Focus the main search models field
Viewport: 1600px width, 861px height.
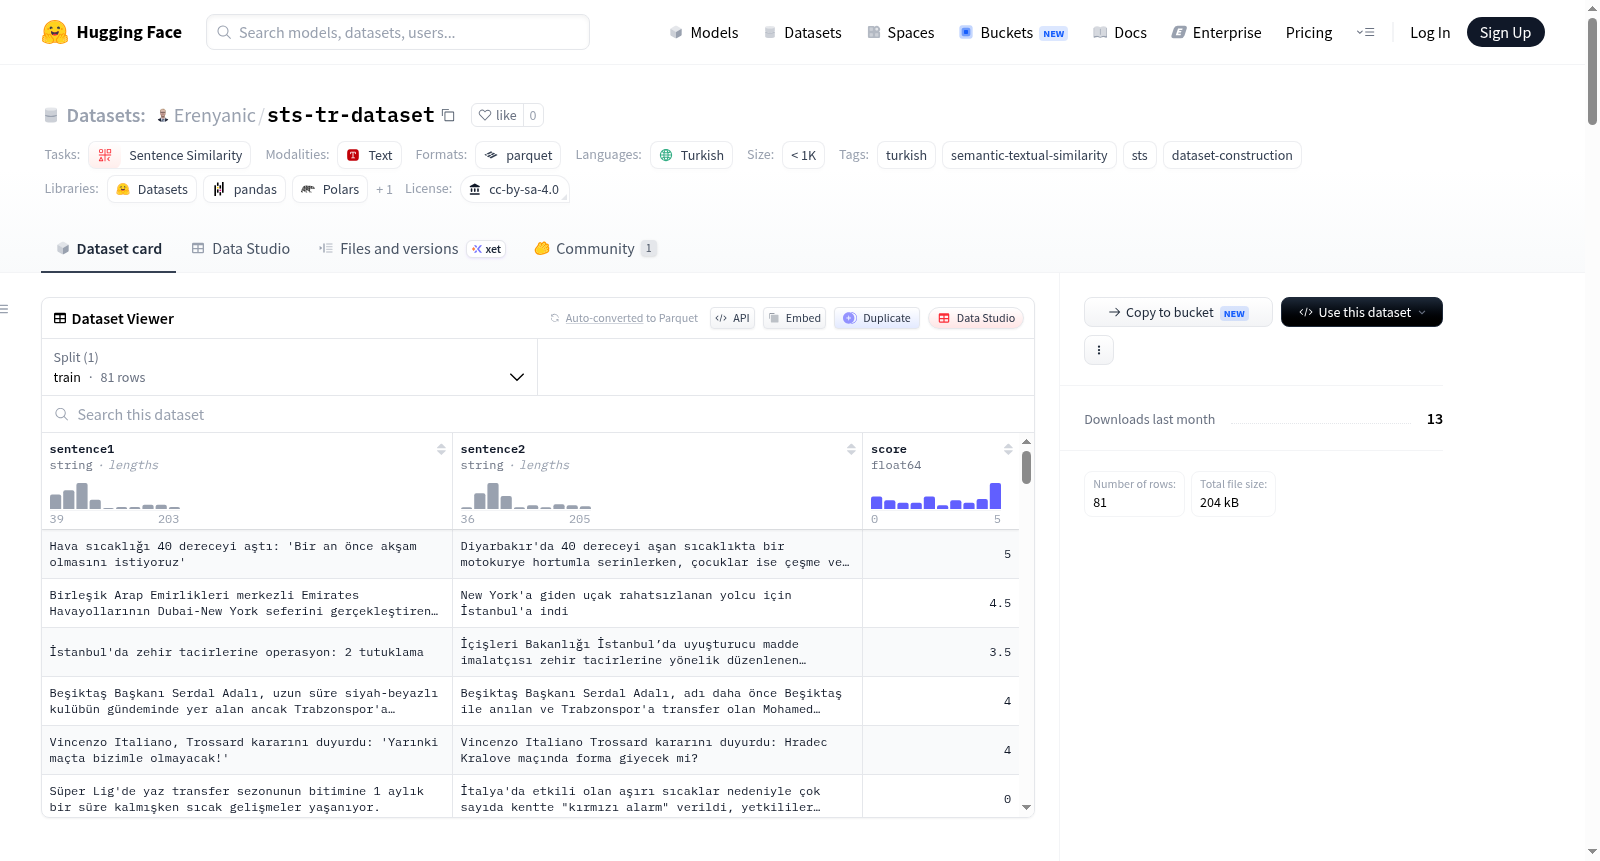(398, 32)
